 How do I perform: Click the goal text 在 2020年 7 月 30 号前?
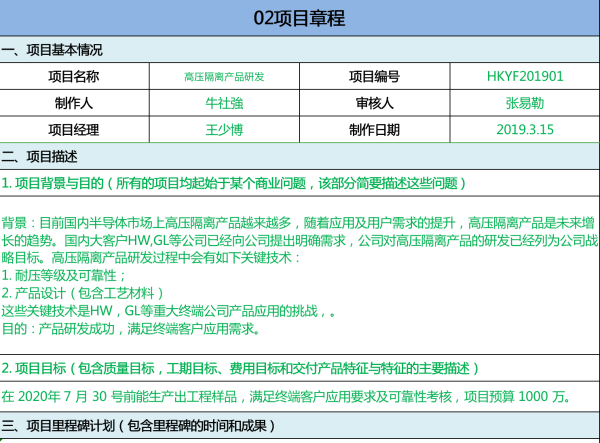pyautogui.click(x=286, y=397)
